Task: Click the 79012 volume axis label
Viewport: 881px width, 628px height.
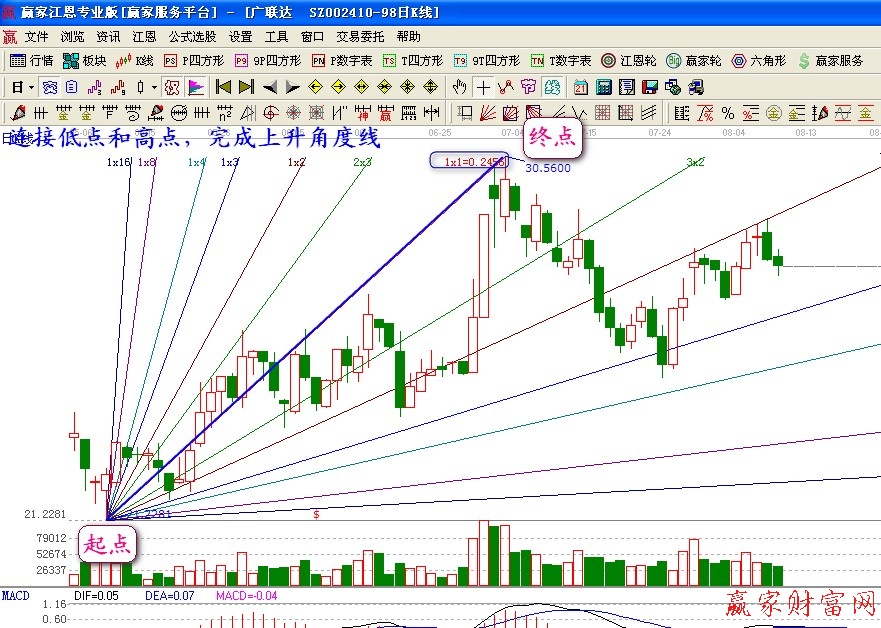Action: [x=51, y=538]
